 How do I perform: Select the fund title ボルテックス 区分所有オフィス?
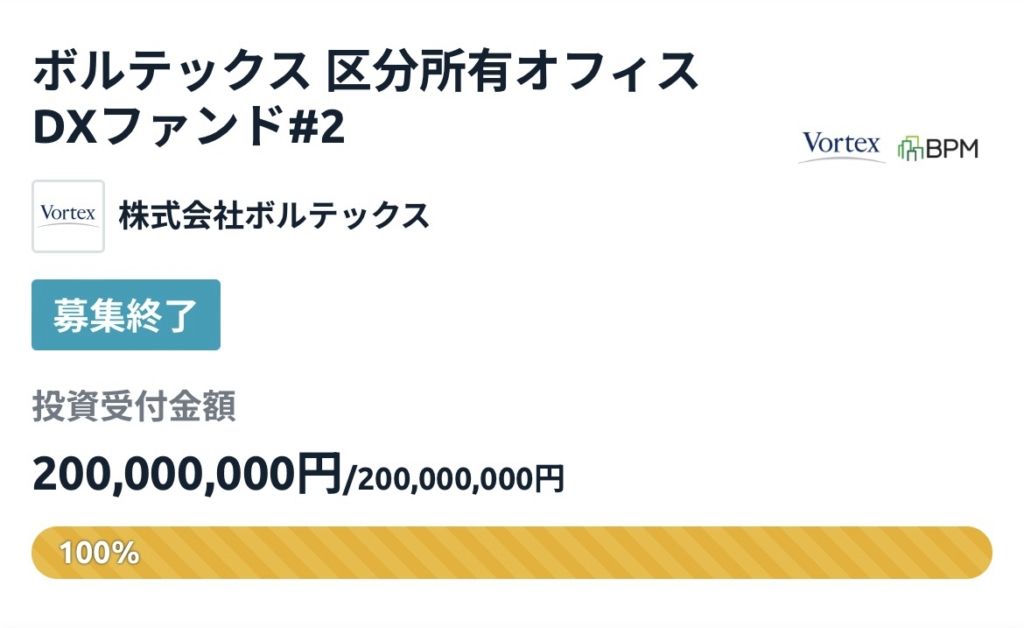click(366, 72)
